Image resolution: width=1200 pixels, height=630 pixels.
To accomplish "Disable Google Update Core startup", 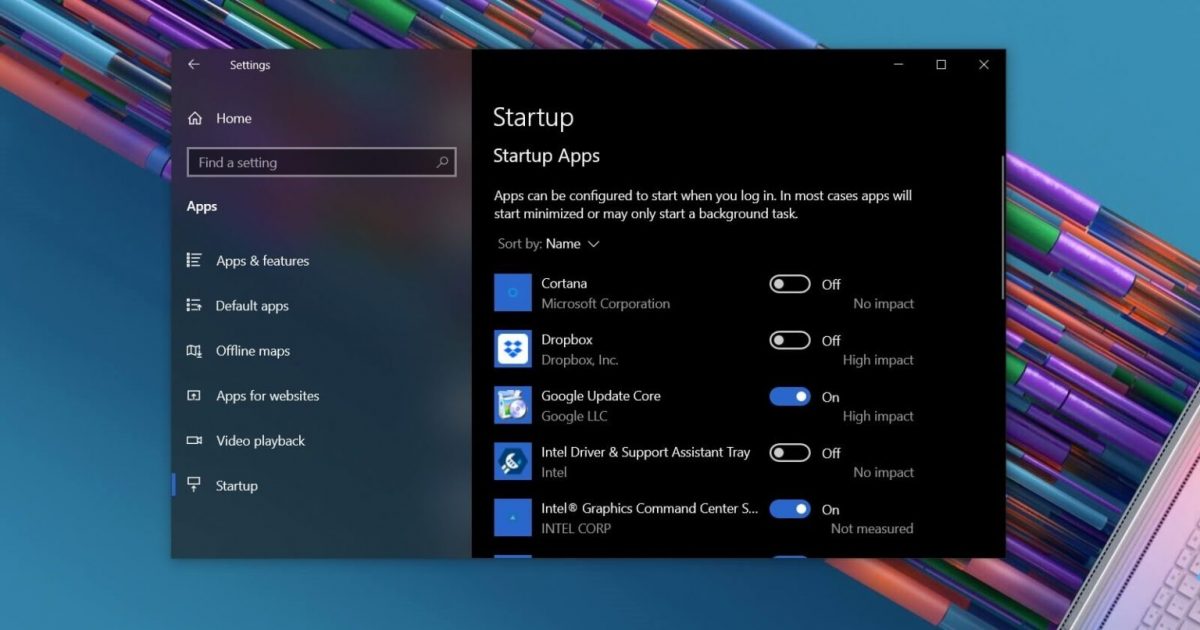I will [x=789, y=397].
